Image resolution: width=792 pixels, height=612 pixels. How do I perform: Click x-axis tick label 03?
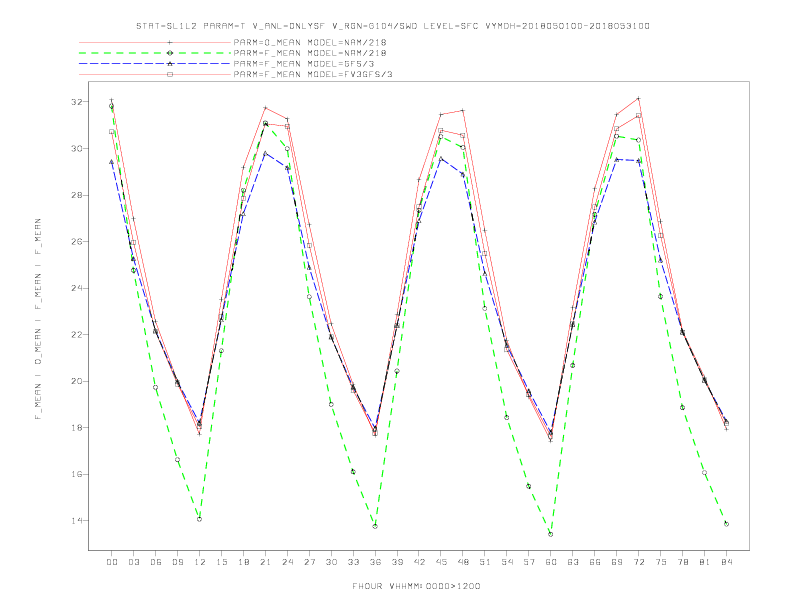[x=133, y=562]
